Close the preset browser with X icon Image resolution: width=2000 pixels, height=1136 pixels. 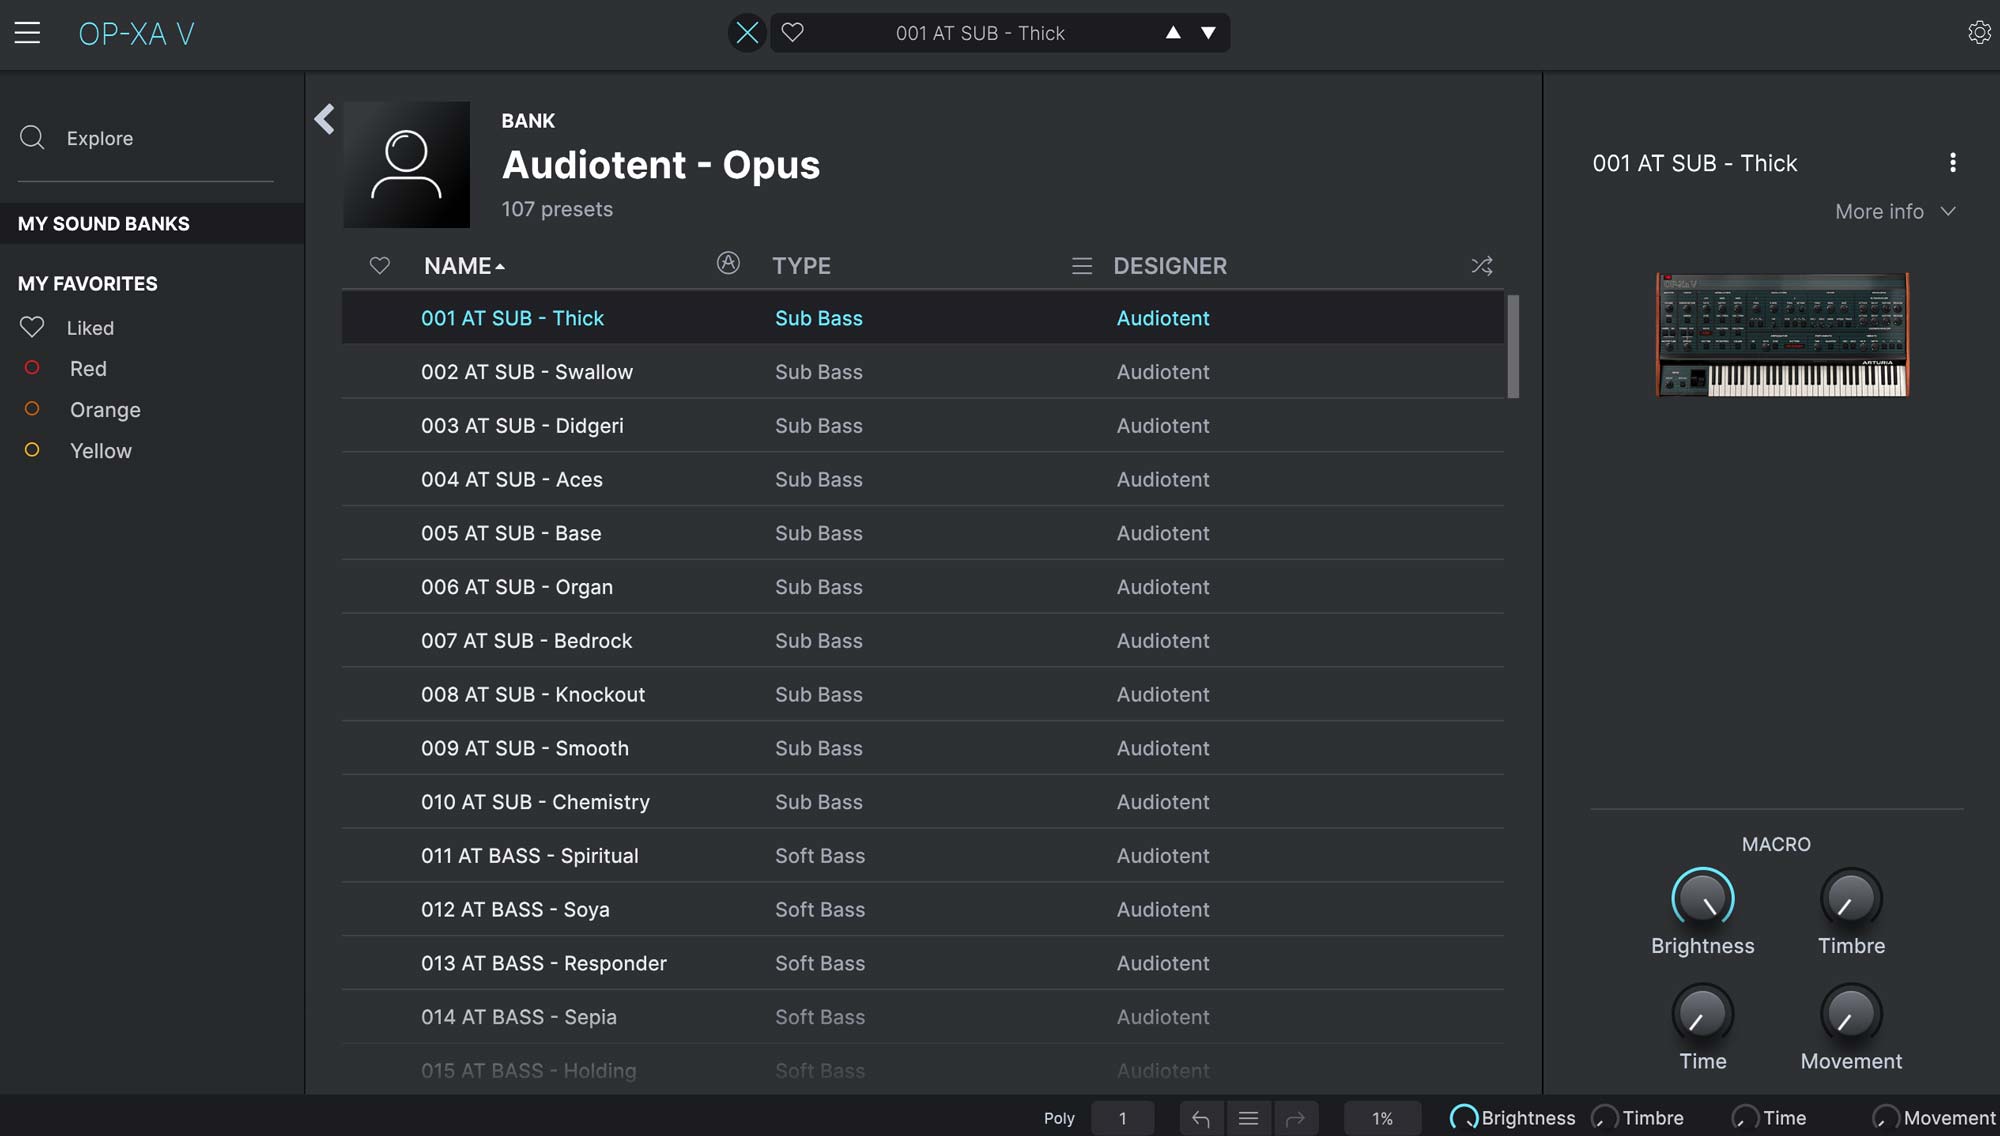coord(746,33)
